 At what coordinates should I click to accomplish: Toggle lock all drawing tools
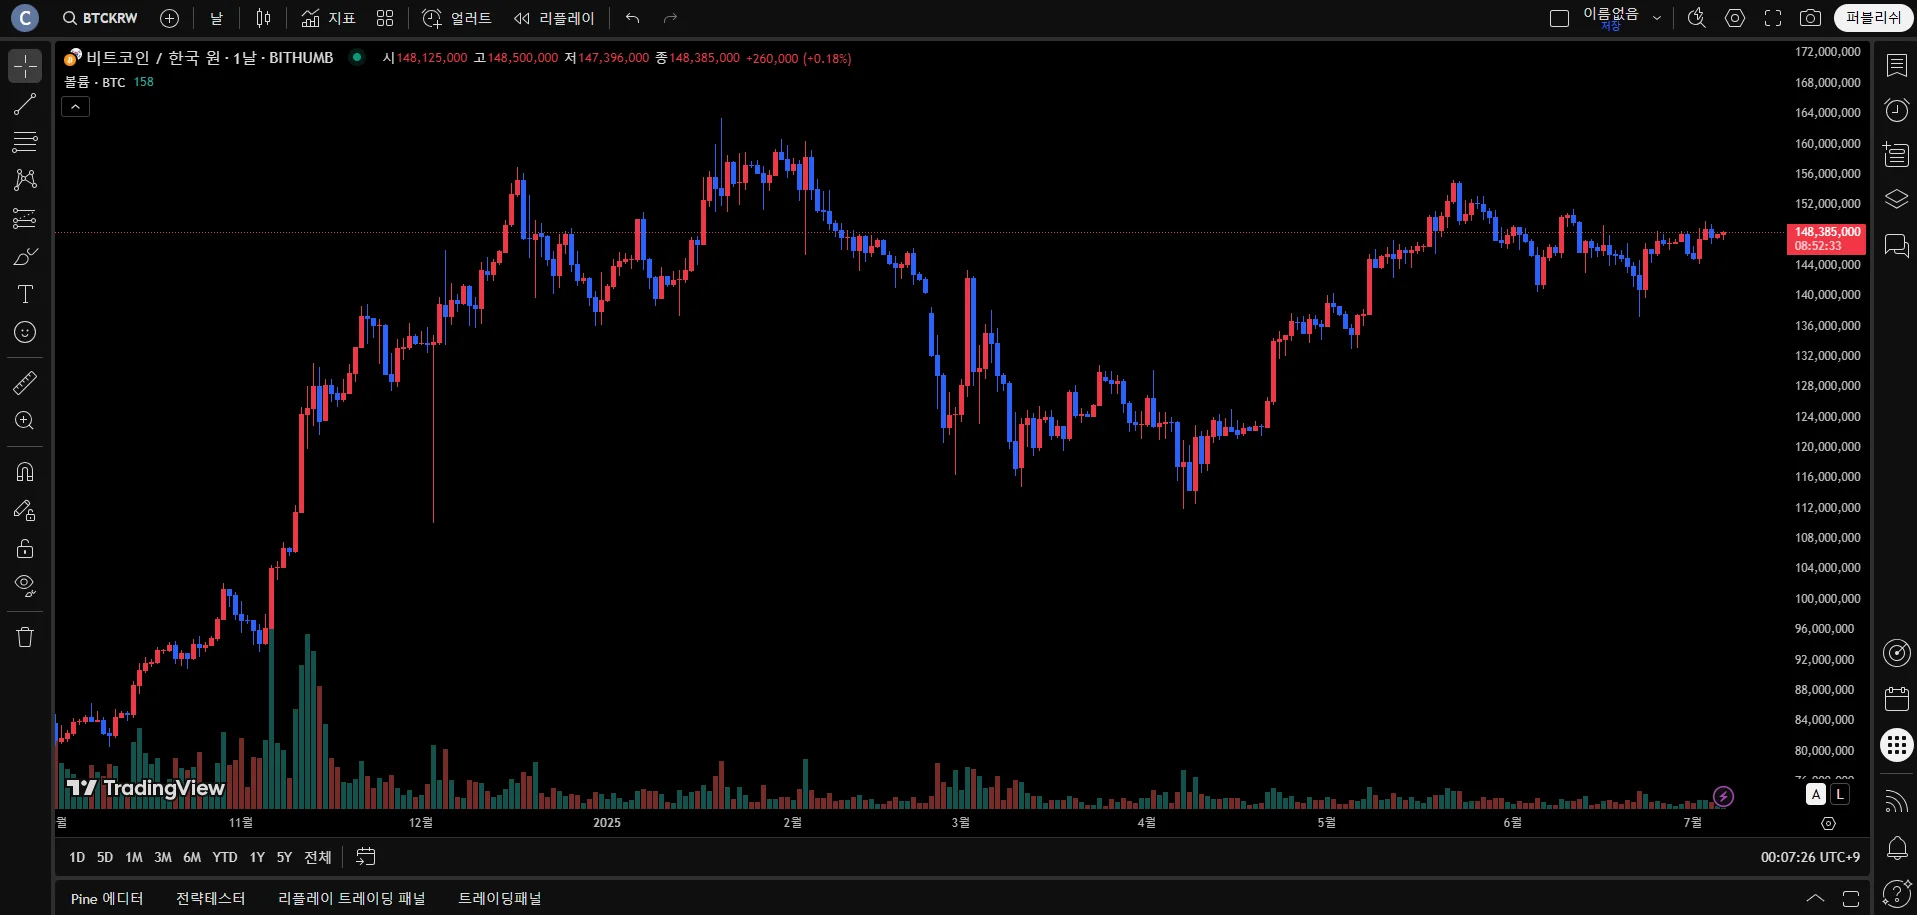click(x=25, y=548)
